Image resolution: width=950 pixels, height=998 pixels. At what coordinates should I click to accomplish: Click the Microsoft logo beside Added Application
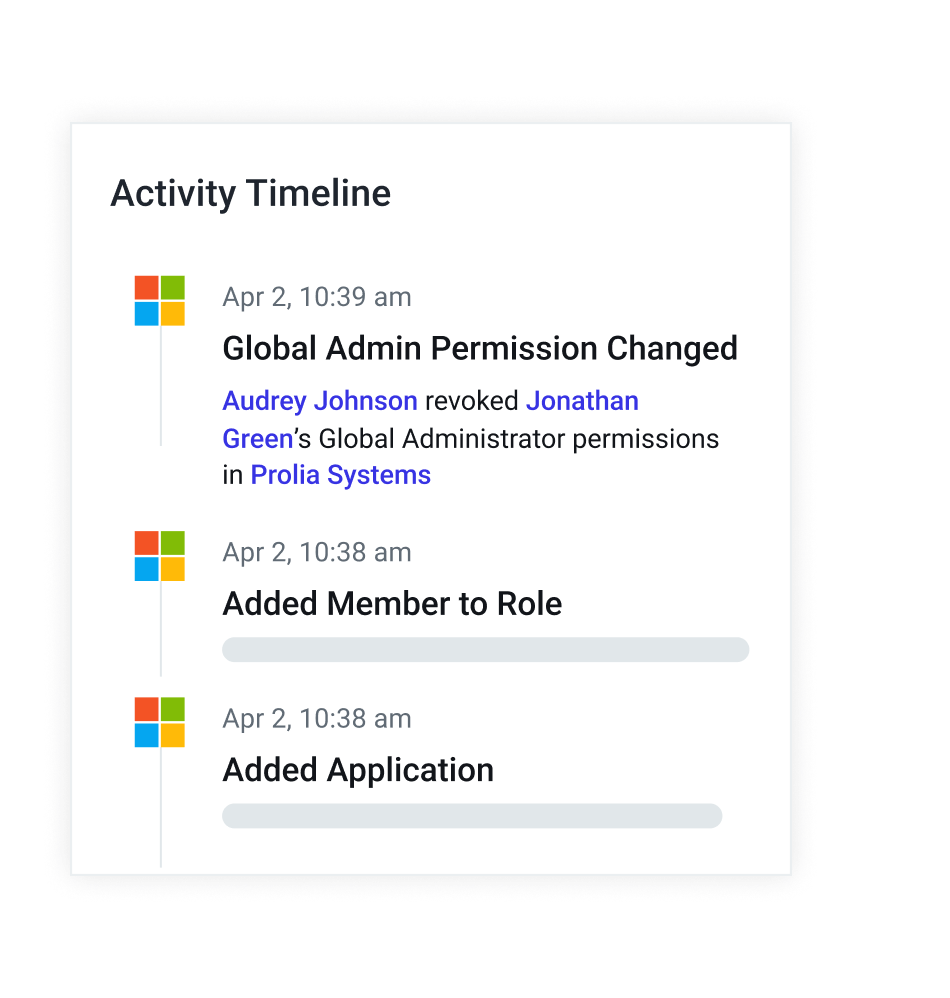tap(160, 722)
